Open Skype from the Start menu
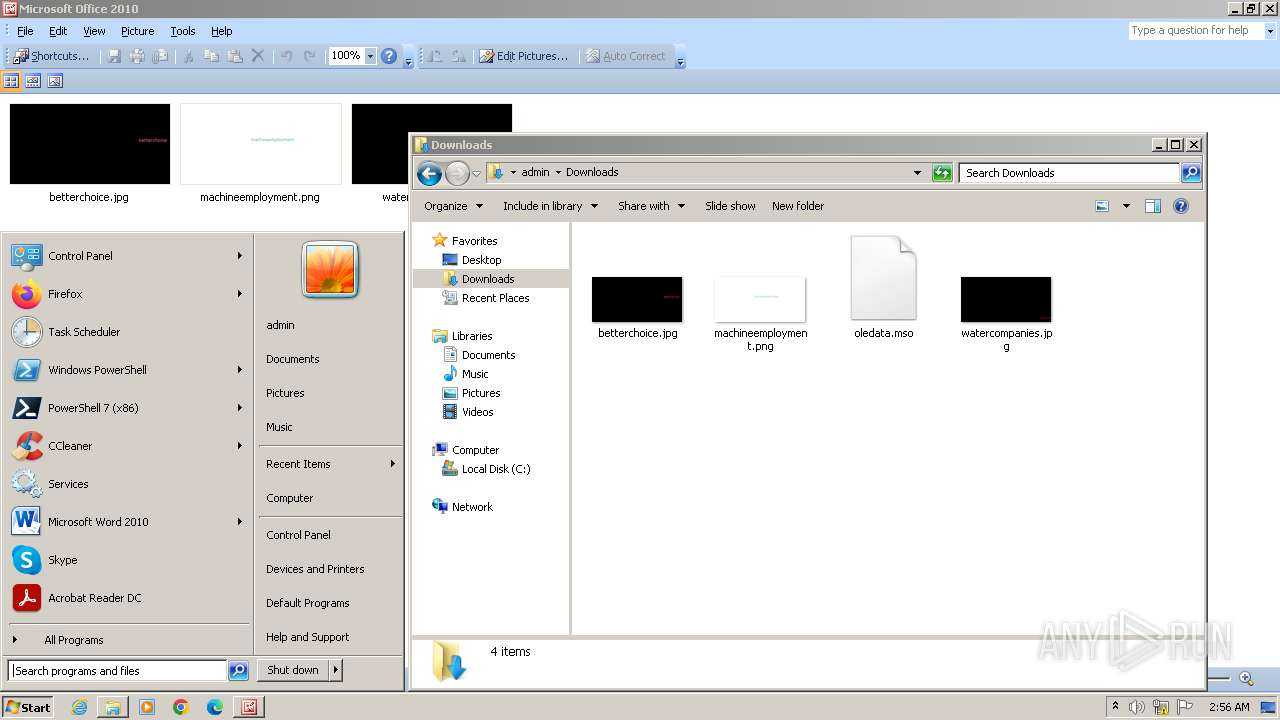The width and height of the screenshot is (1280, 720). tap(128, 560)
